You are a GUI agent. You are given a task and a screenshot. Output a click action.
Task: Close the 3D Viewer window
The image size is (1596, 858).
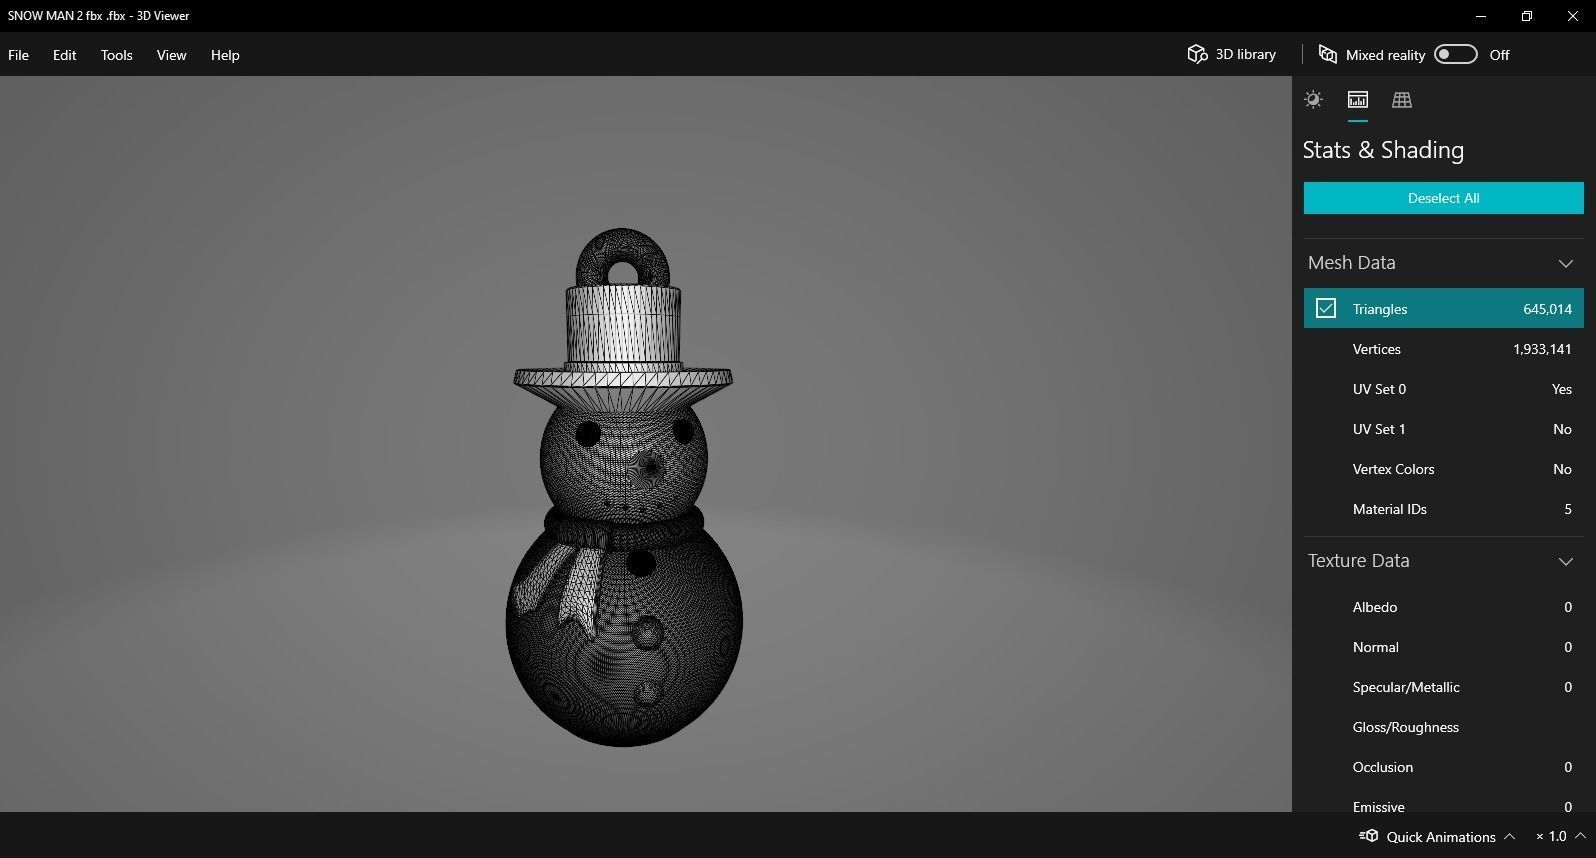(x=1572, y=16)
